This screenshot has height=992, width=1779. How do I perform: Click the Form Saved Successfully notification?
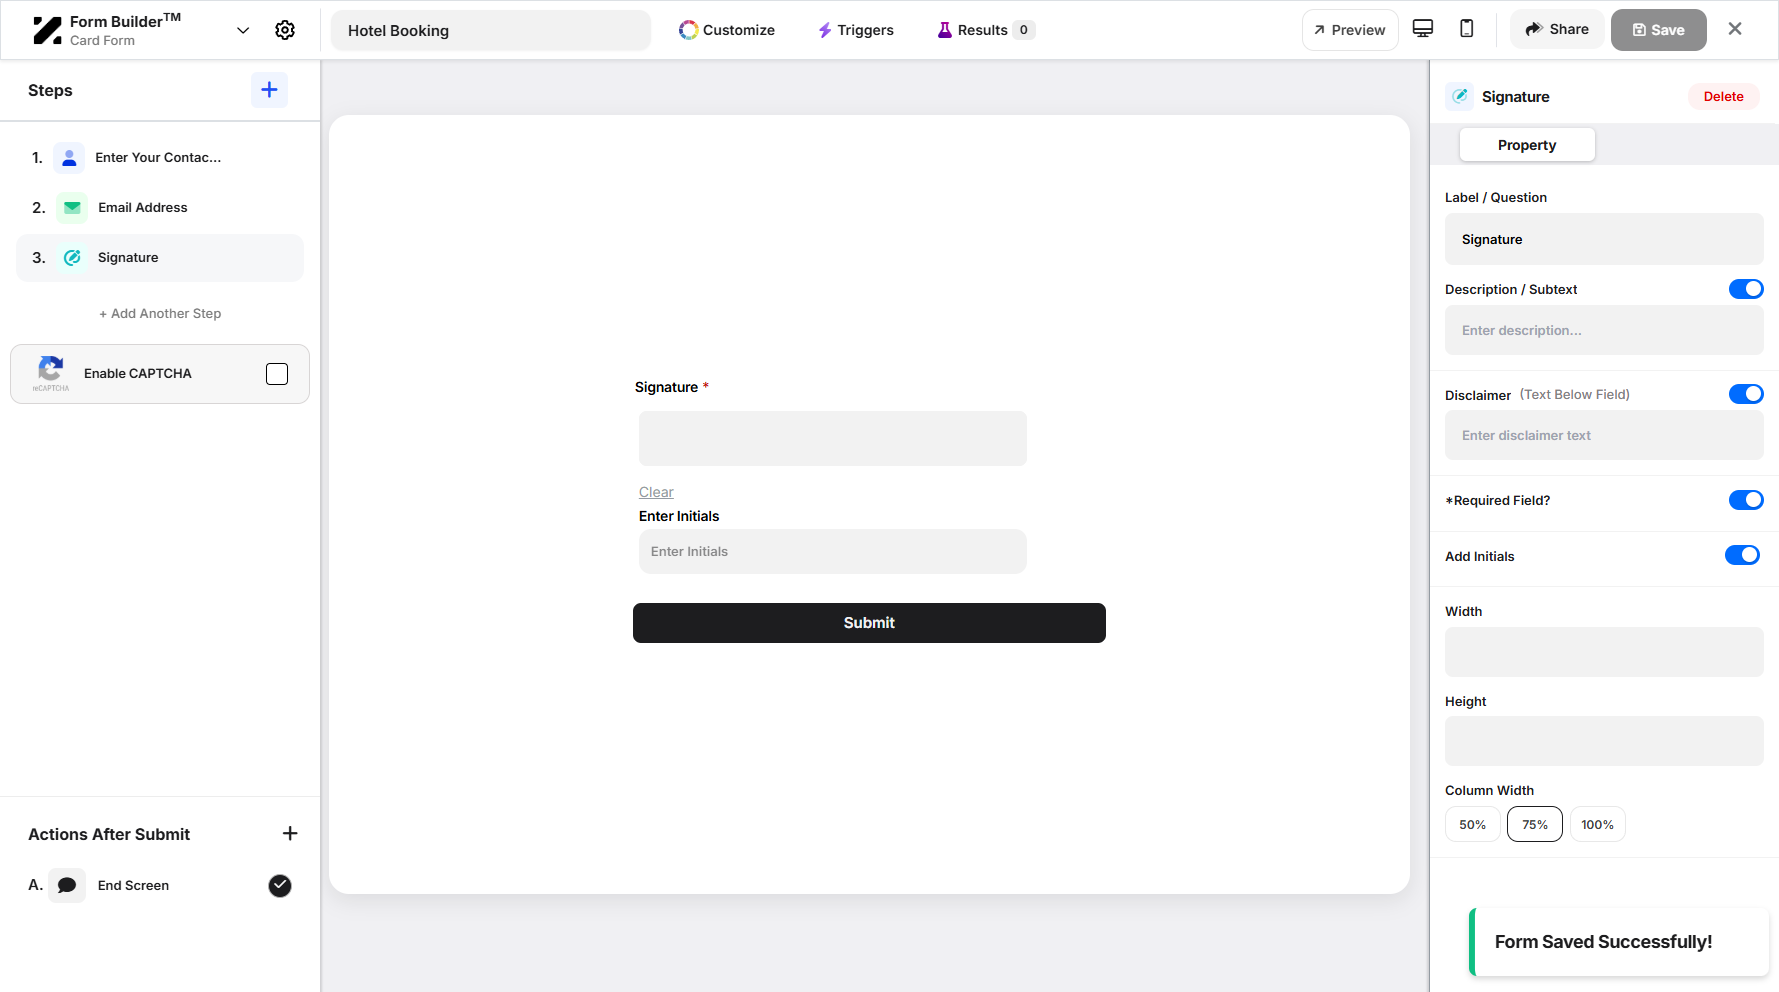pyautogui.click(x=1619, y=942)
